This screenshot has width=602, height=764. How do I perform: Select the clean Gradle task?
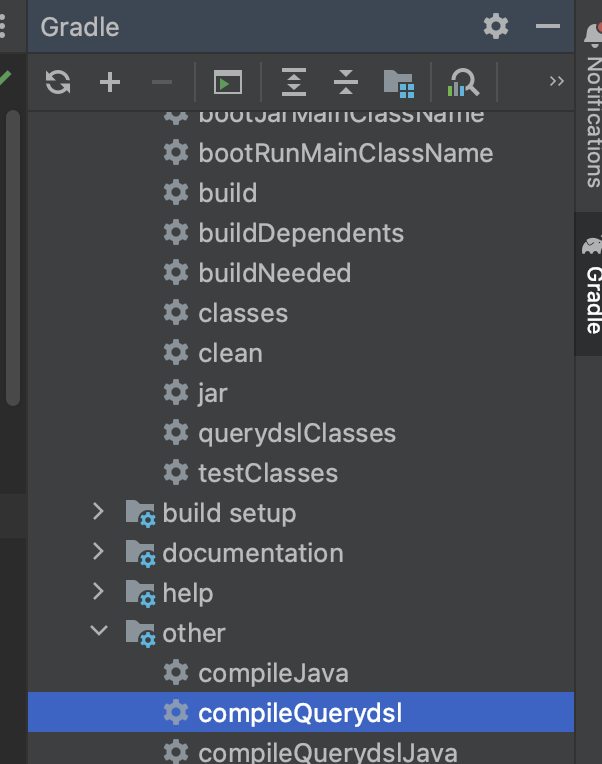[230, 353]
